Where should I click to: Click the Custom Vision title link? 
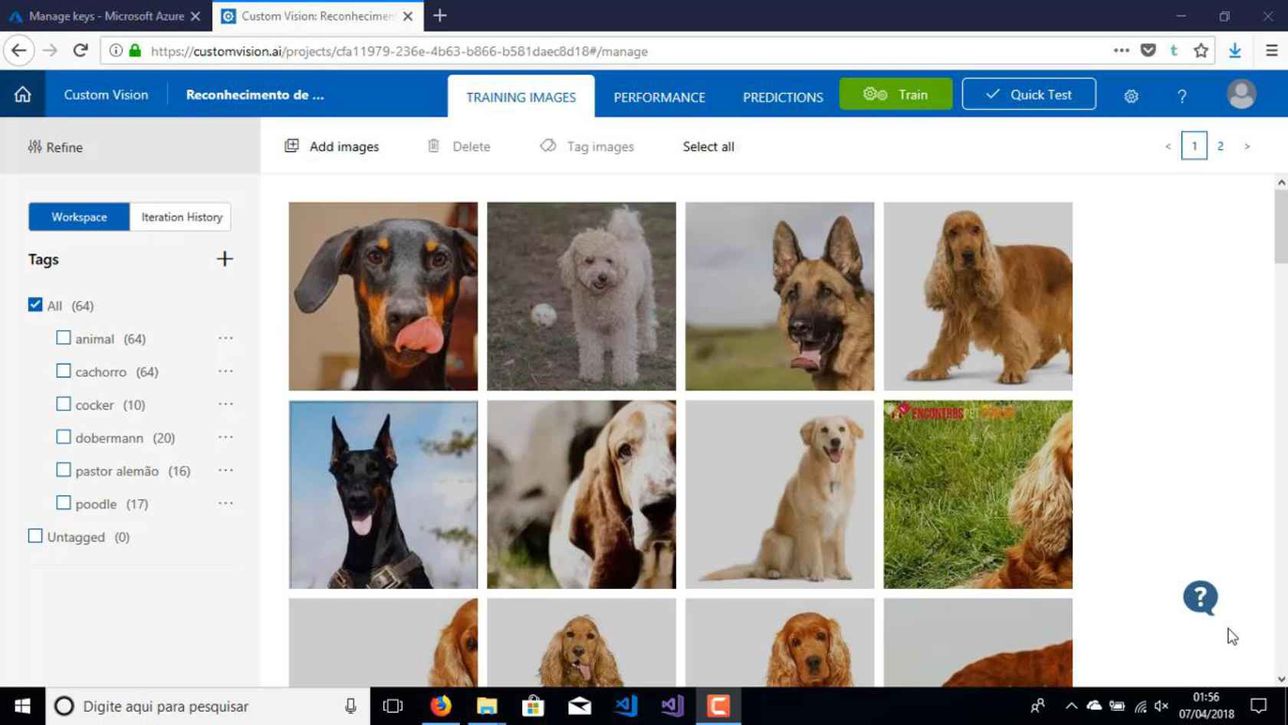click(x=106, y=95)
